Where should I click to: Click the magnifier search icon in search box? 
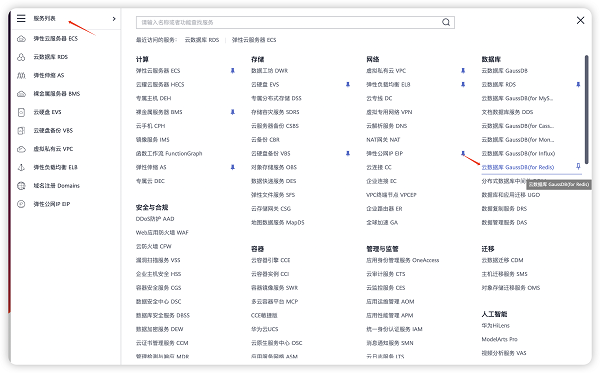tap(446, 22)
